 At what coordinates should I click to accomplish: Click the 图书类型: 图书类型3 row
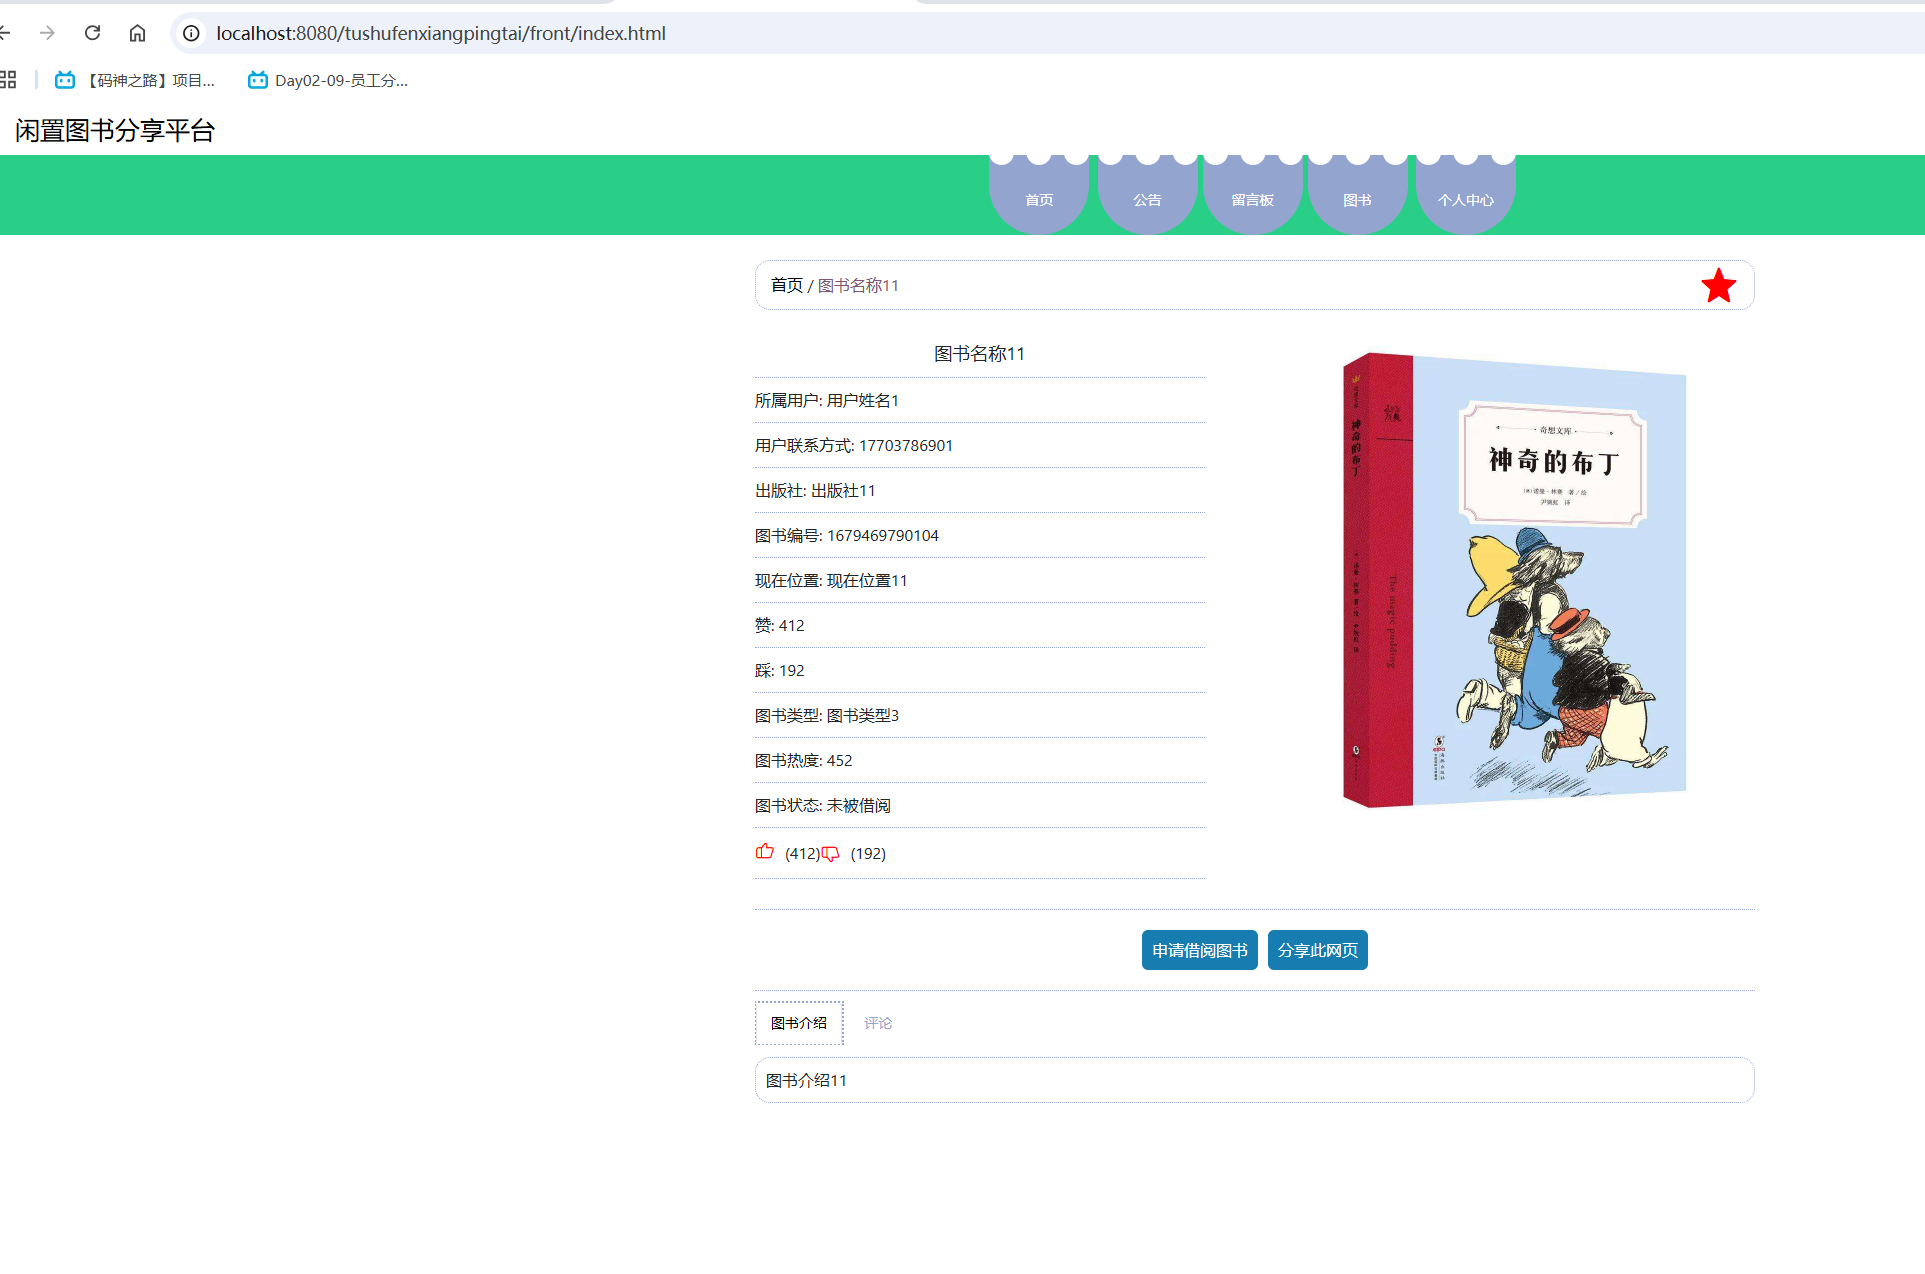pyautogui.click(x=980, y=715)
